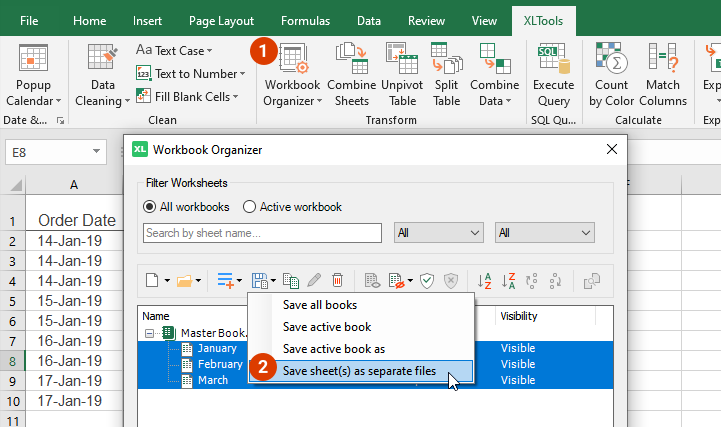
Task: Select the February sheet row
Action: click(220, 364)
